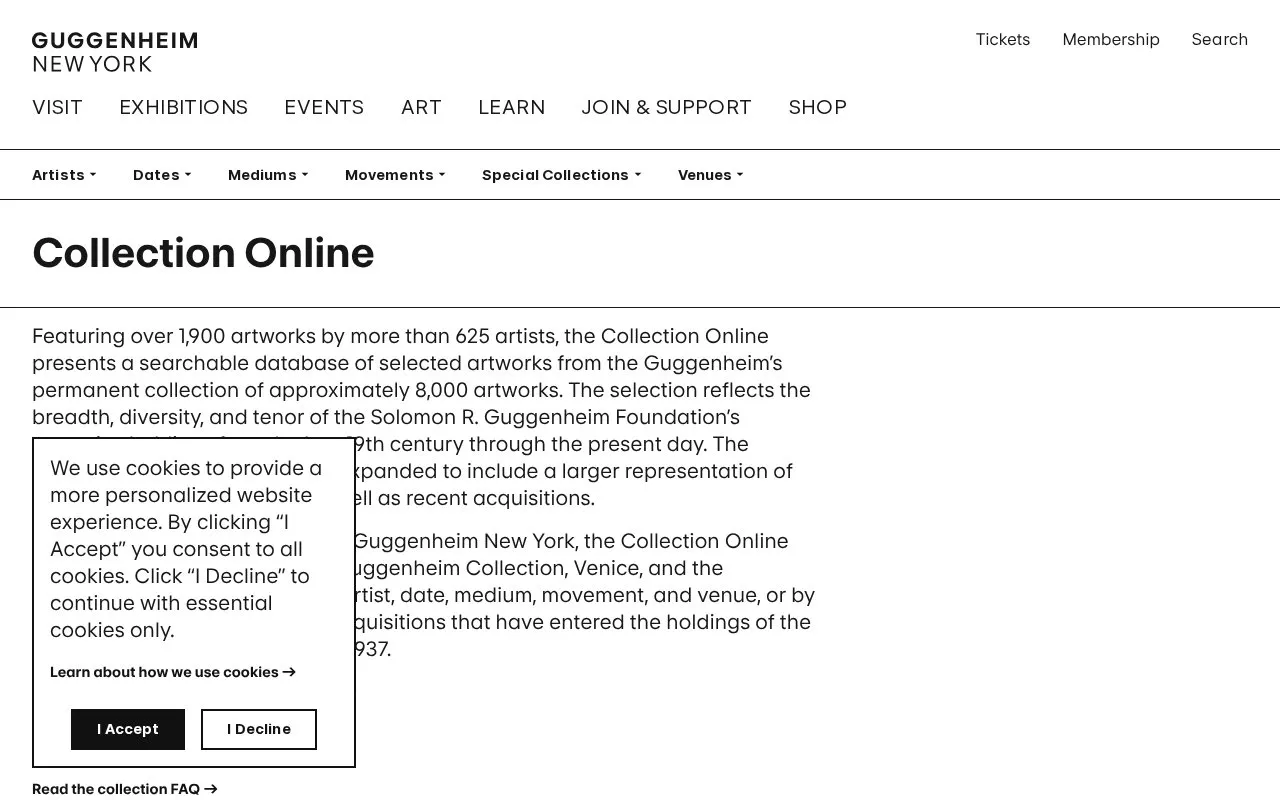Viewport: 1280px width, 800px height.
Task: Open Read the collection FAQ link
Action: pos(125,789)
